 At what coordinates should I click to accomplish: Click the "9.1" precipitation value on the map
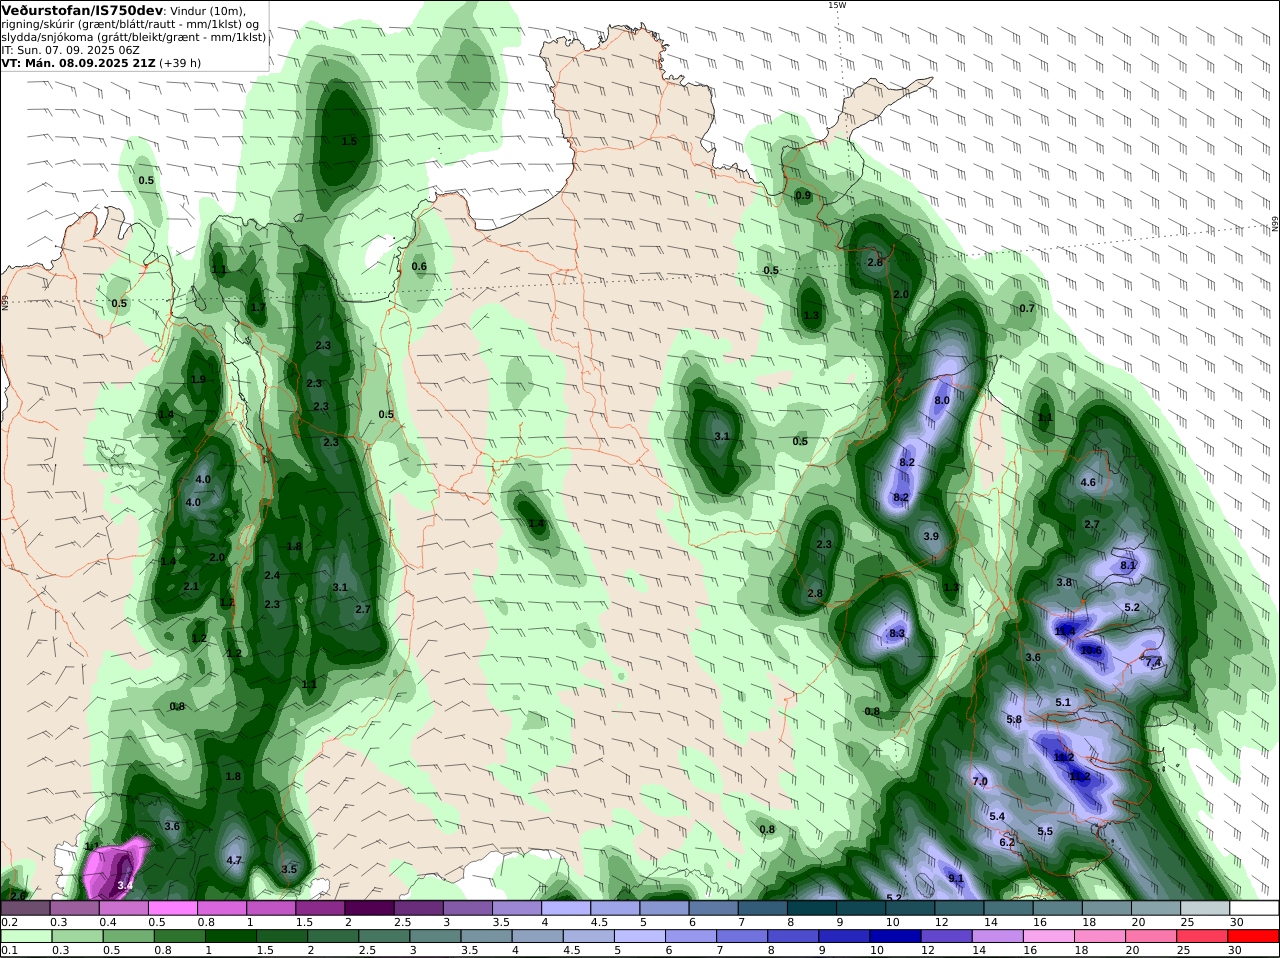[955, 879]
